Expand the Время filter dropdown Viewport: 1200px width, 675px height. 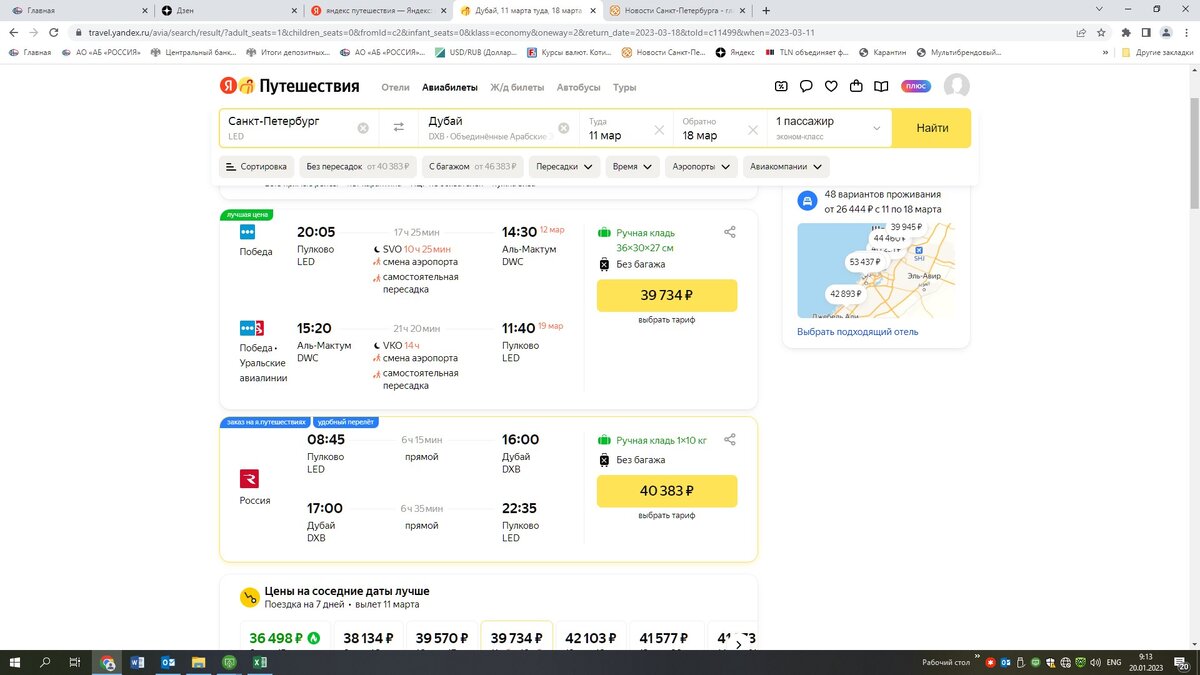(632, 167)
